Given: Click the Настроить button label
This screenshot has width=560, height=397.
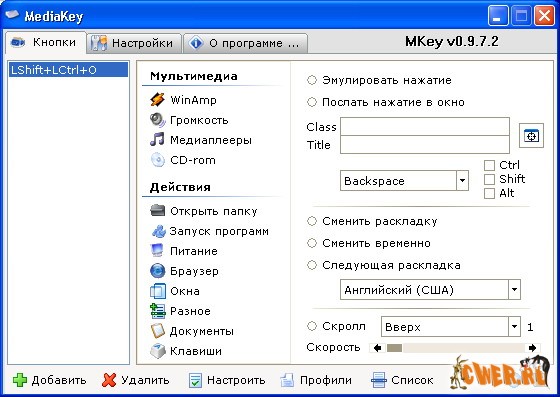Looking at the screenshot, I should pyautogui.click(x=236, y=380).
